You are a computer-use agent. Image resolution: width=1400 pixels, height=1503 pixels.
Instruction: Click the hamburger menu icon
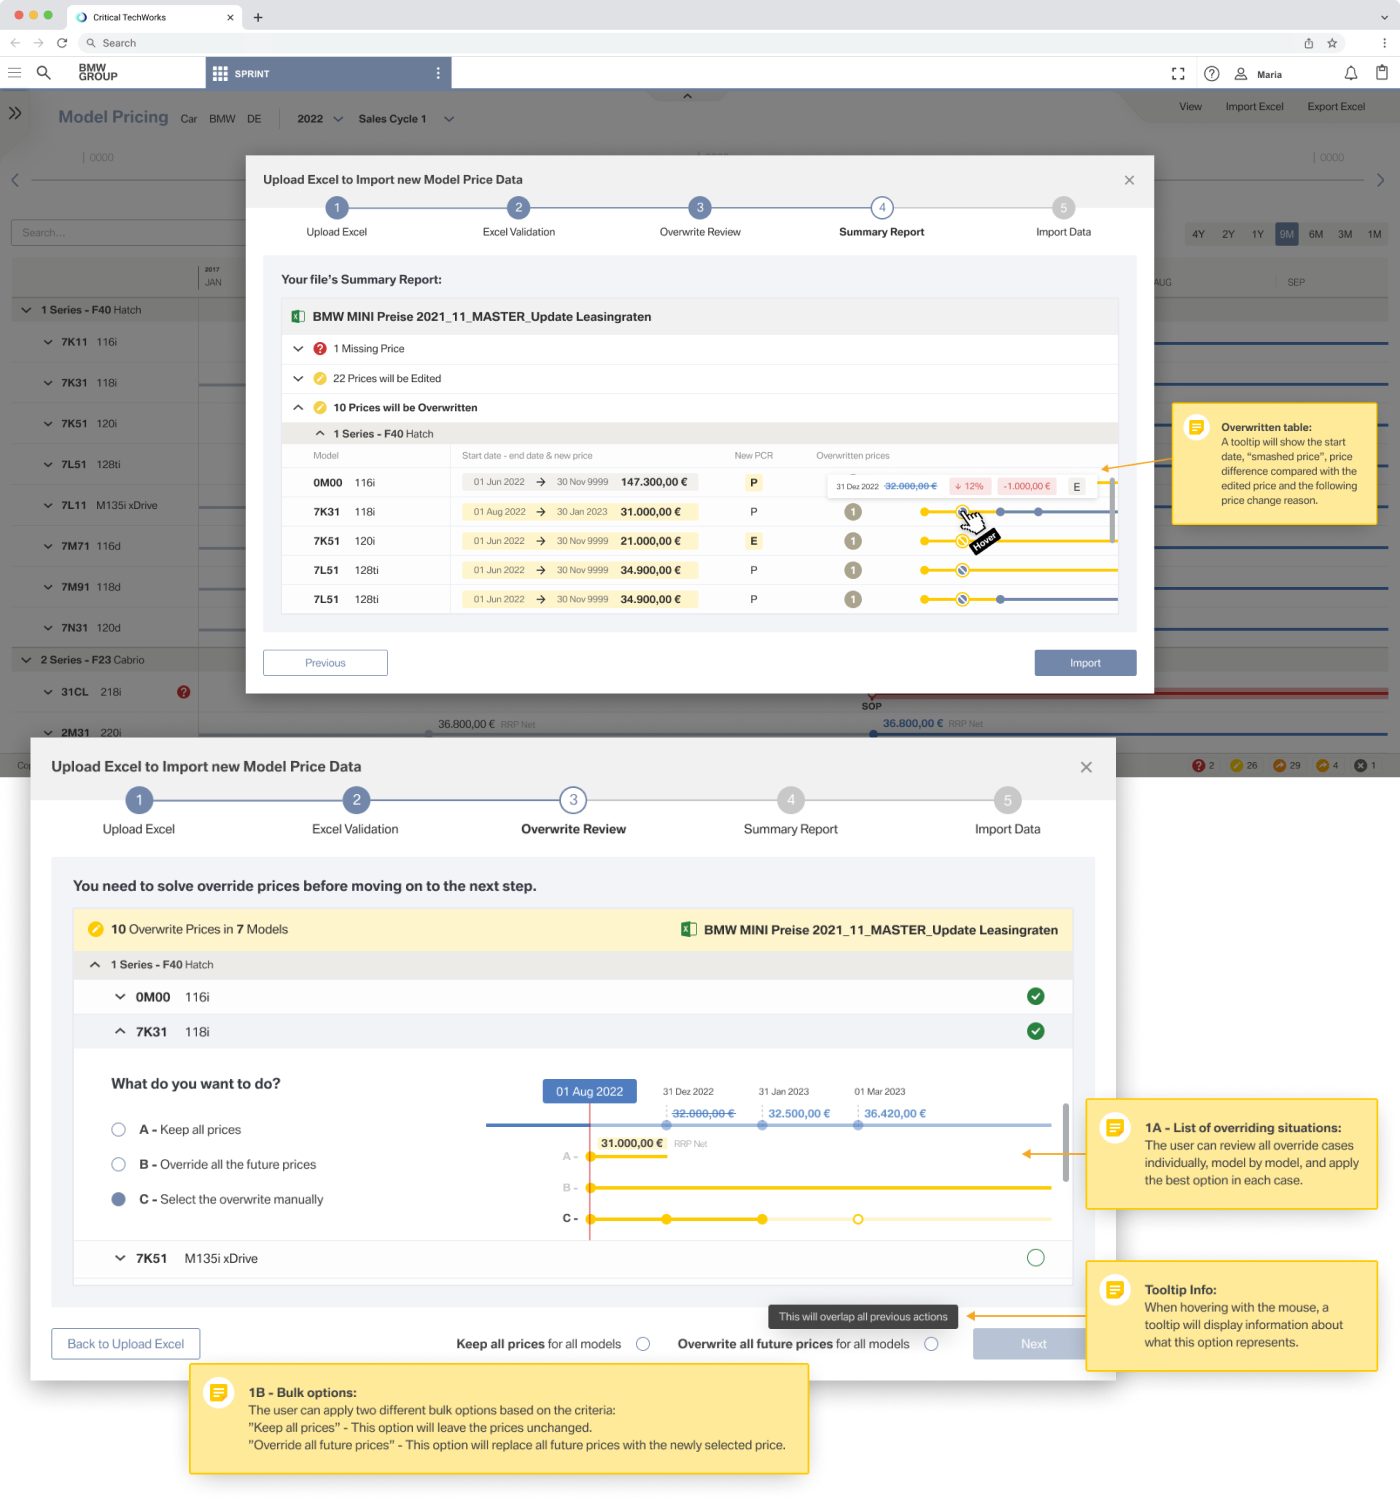pyautogui.click(x=15, y=73)
